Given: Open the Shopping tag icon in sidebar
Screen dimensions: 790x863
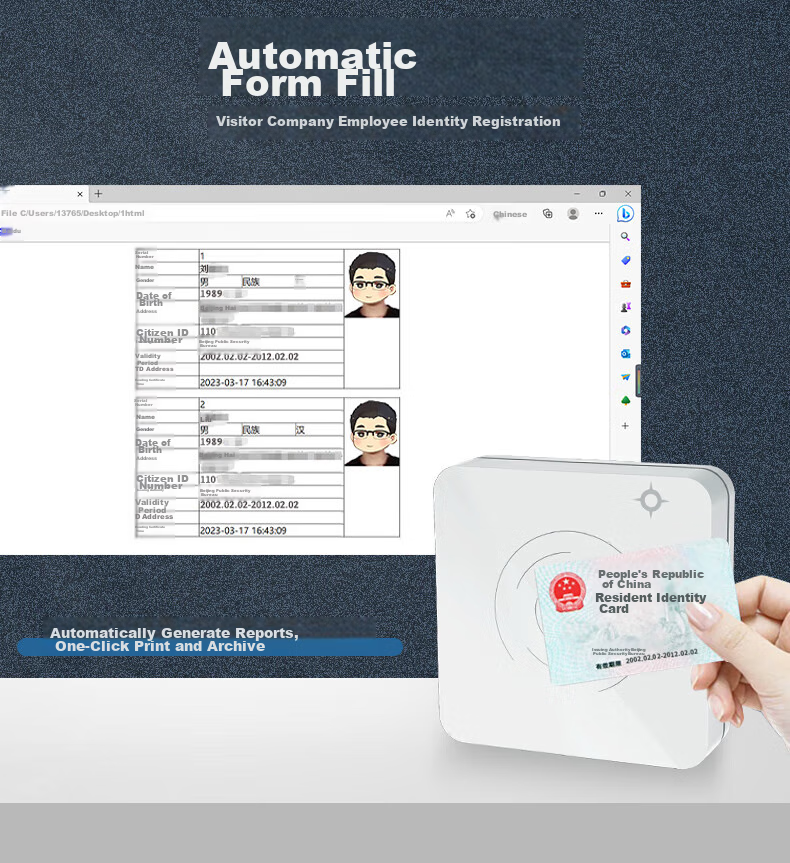Looking at the screenshot, I should pyautogui.click(x=625, y=260).
